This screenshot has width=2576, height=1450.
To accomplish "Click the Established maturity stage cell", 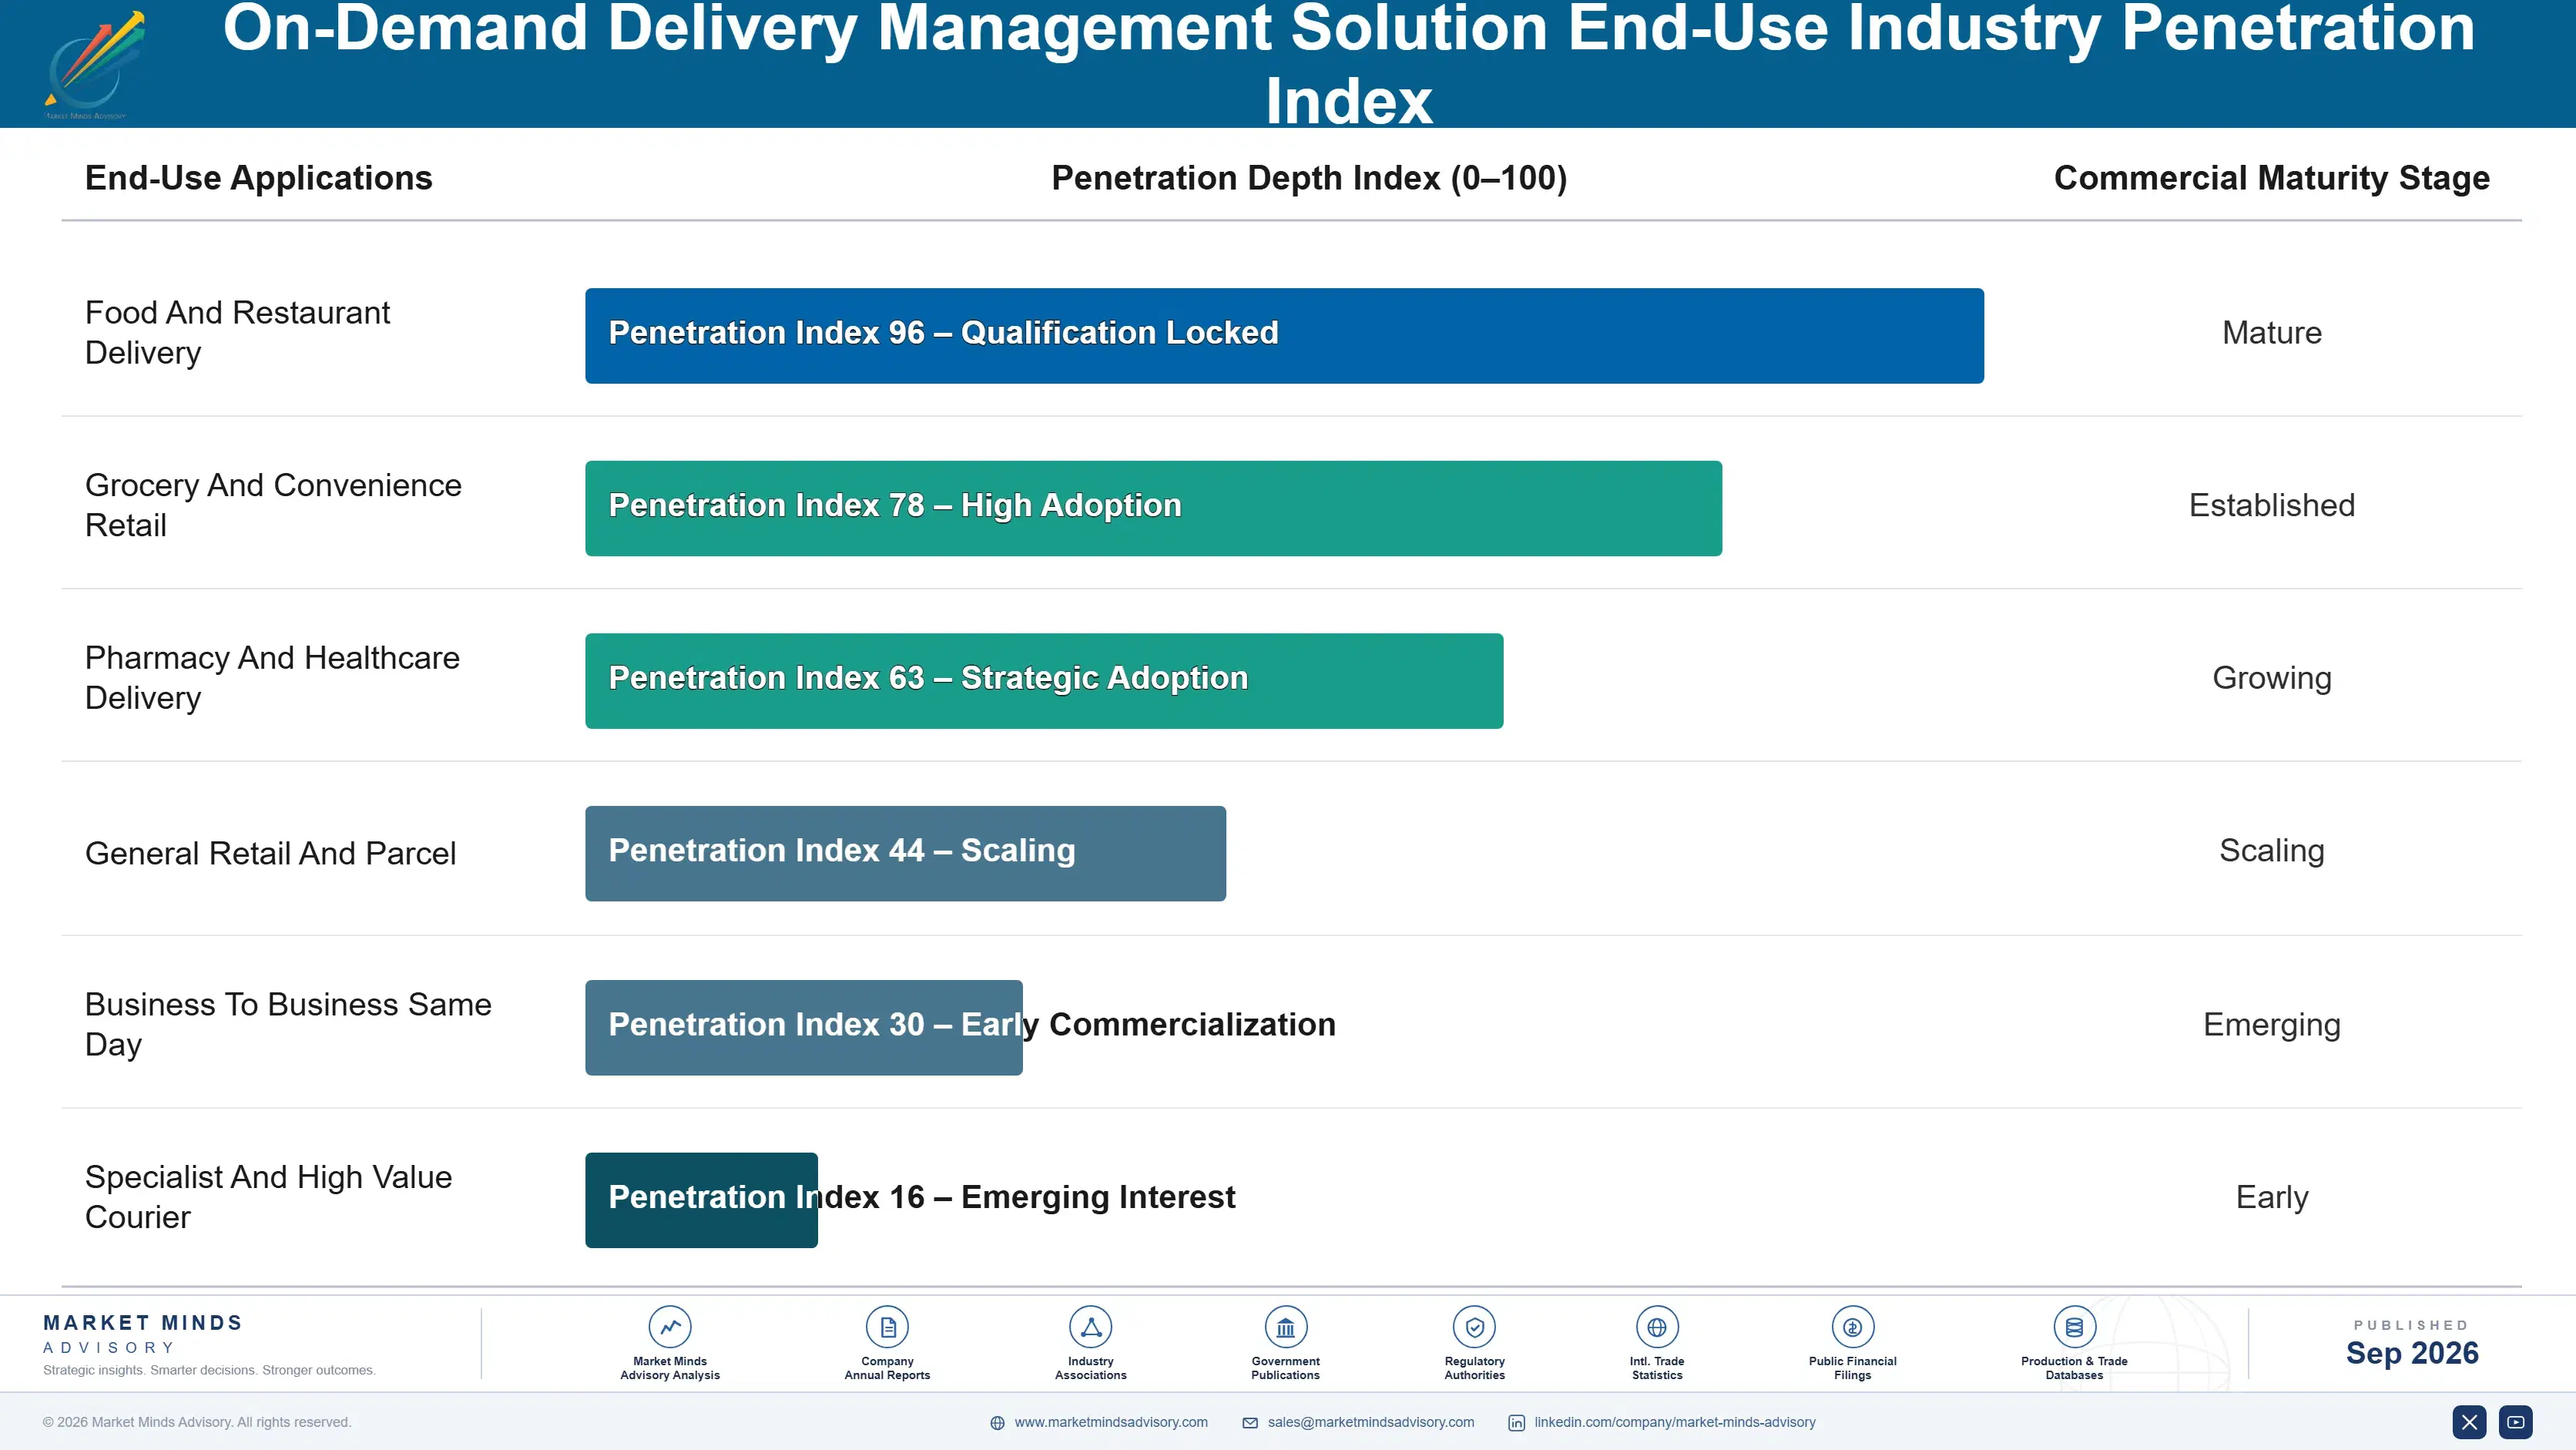I will (2271, 505).
